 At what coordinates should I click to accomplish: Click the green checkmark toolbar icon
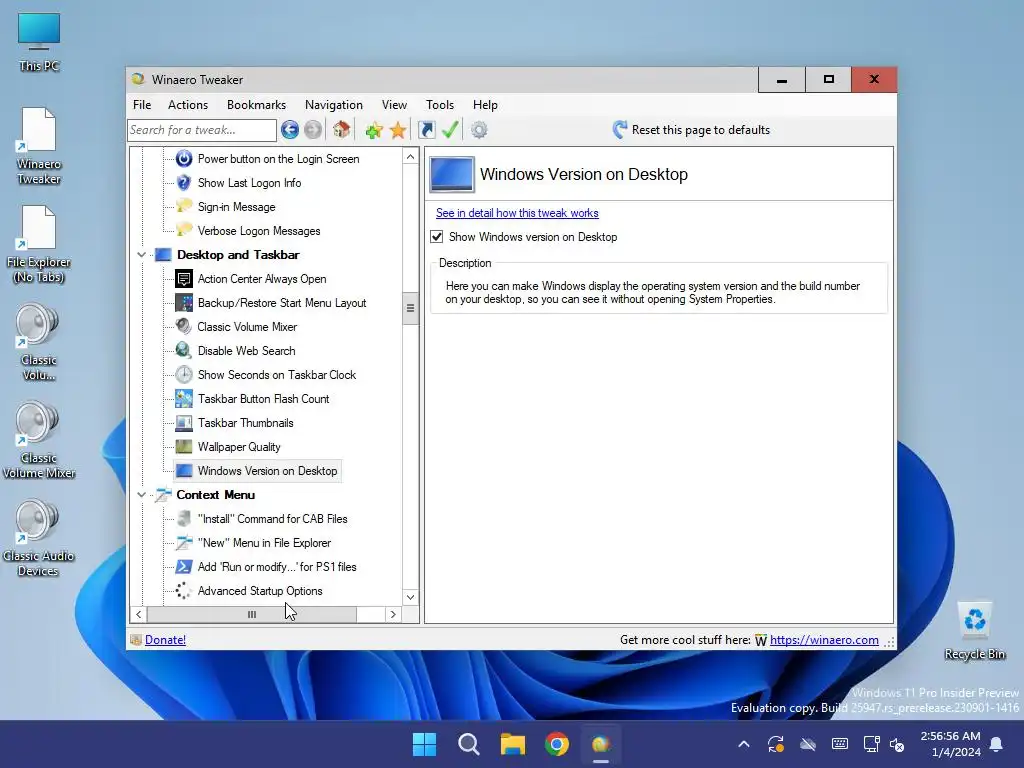click(x=450, y=129)
